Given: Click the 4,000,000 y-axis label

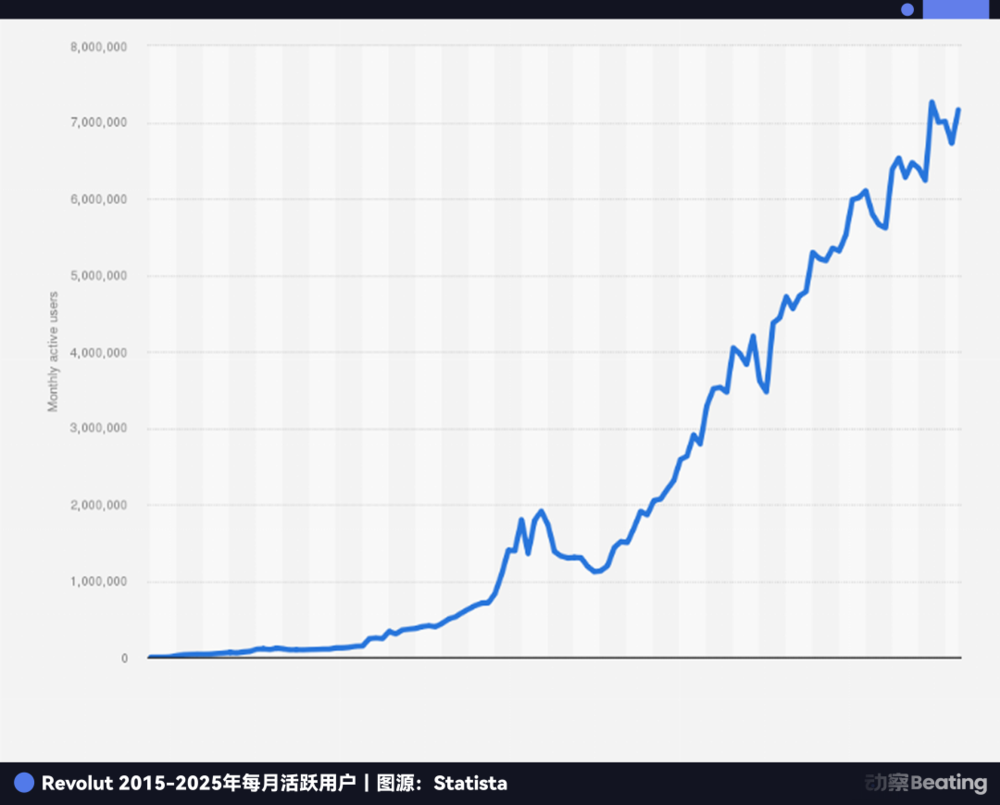Looking at the screenshot, I should (x=98, y=352).
